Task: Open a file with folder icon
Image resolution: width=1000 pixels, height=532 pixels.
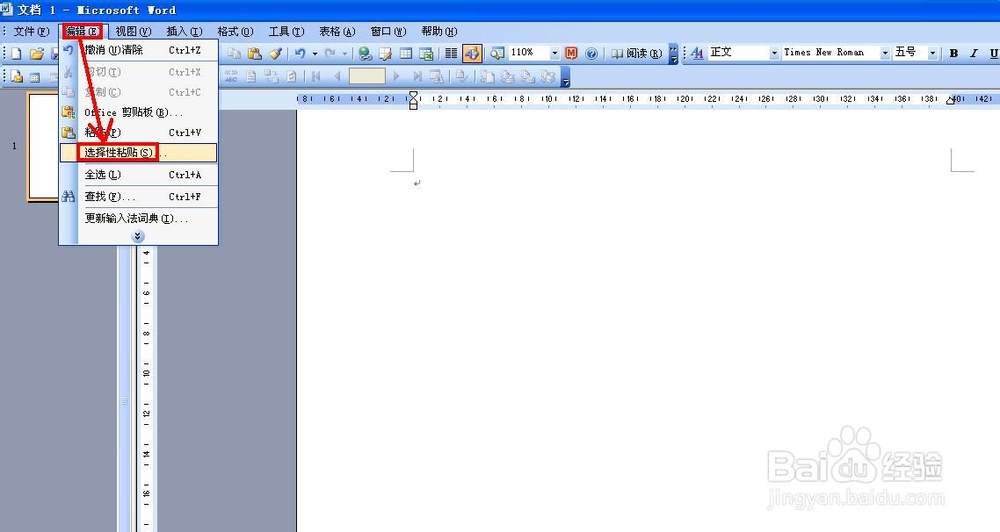Action: pyautogui.click(x=36, y=54)
